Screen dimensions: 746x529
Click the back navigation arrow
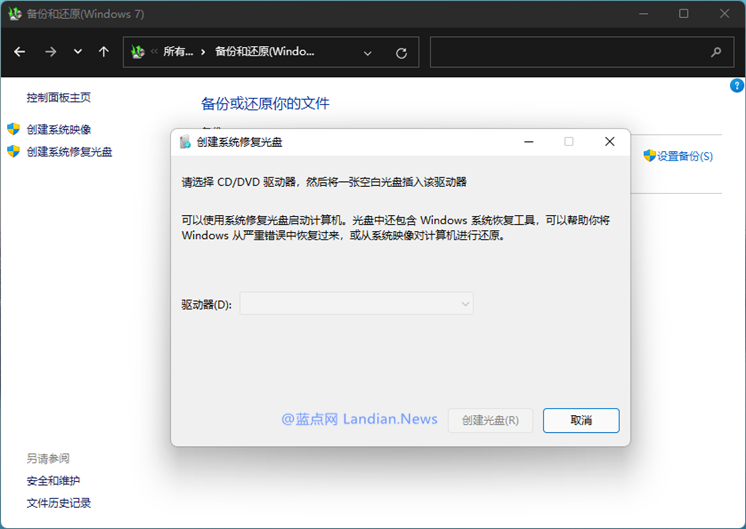(20, 52)
